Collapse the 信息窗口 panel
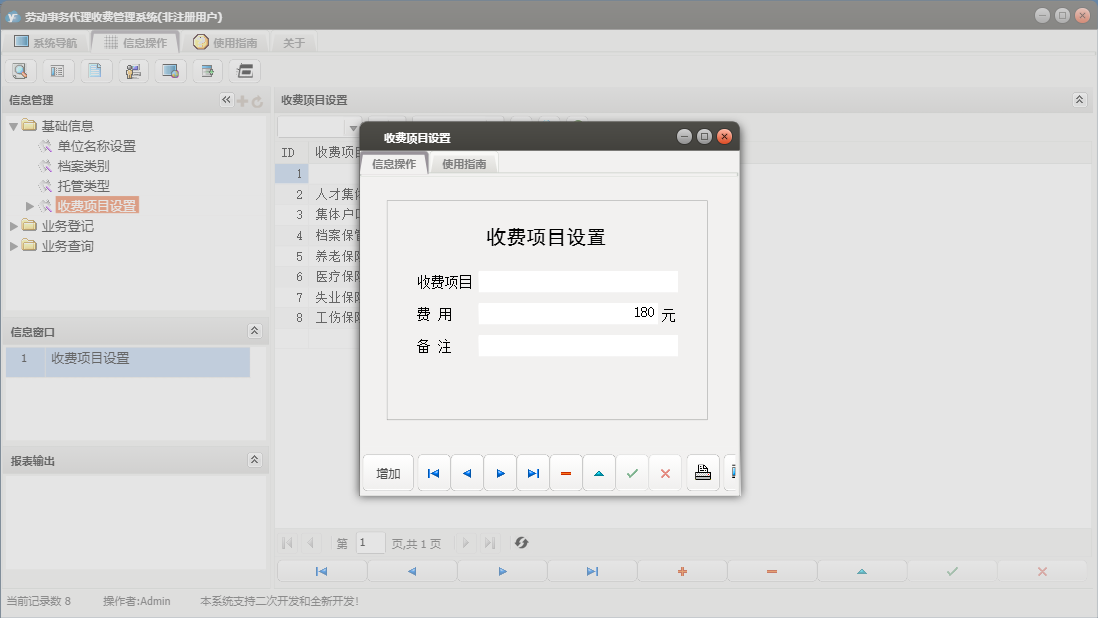1098x618 pixels. 254,331
